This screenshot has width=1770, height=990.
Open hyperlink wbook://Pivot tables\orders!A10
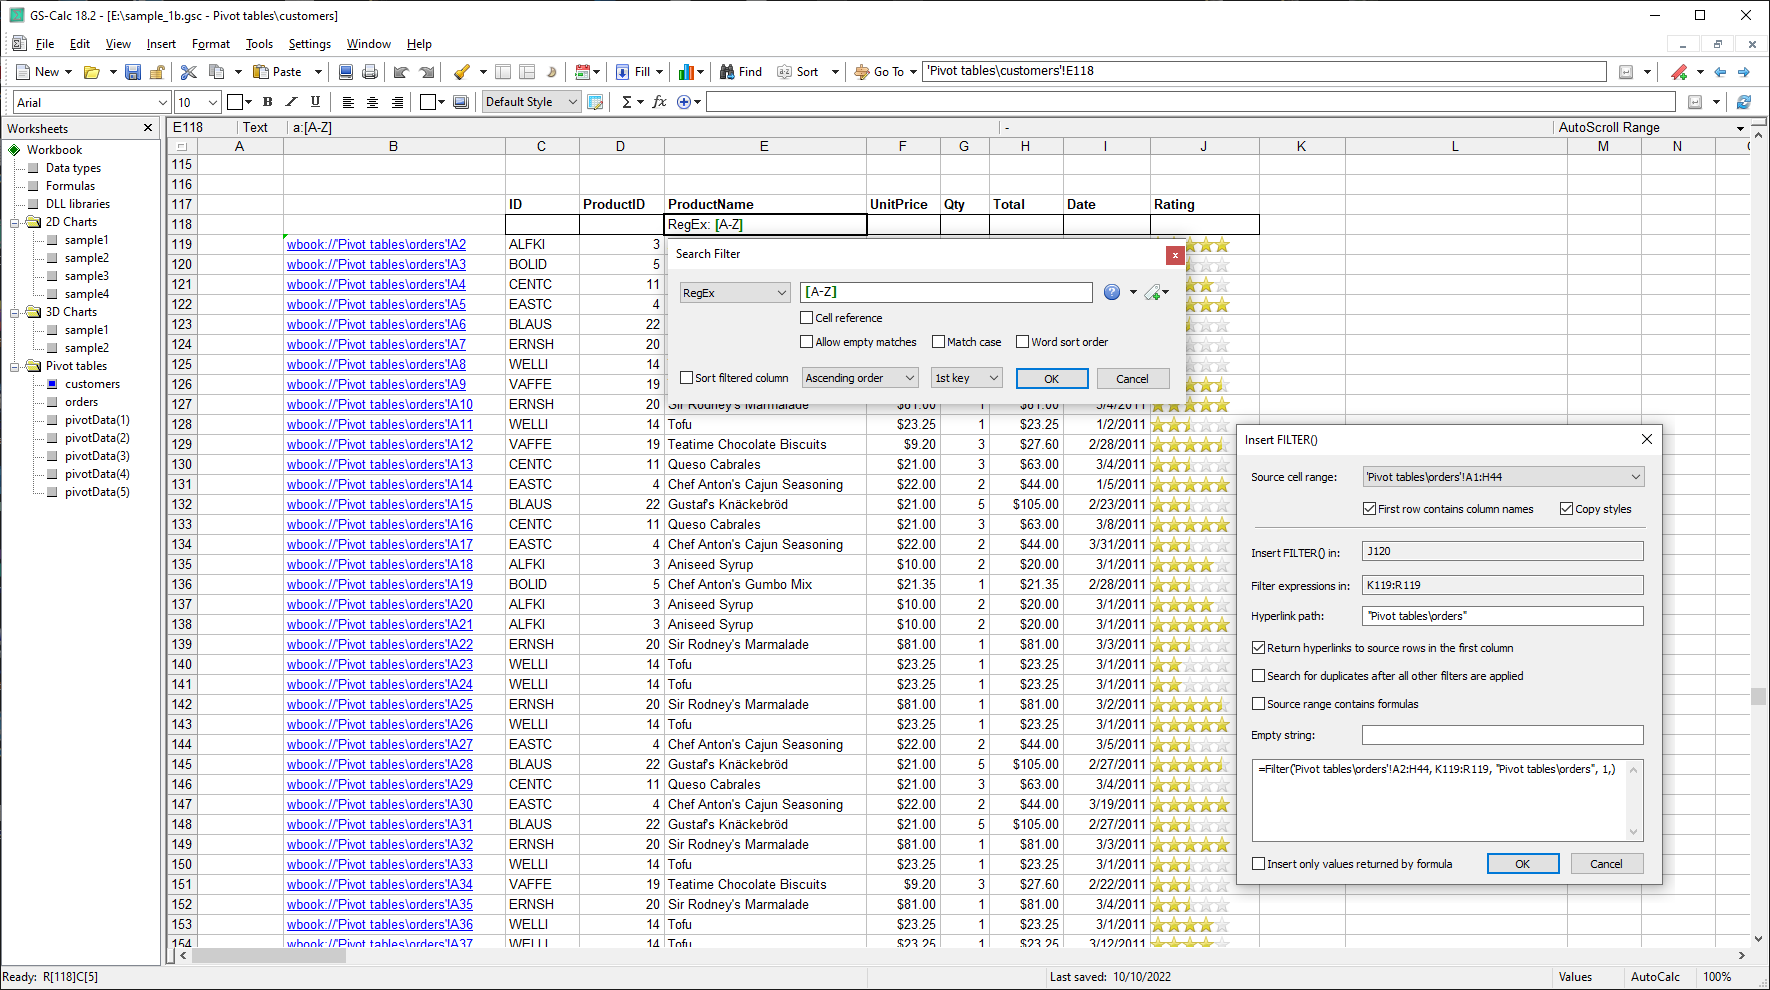pyautogui.click(x=380, y=405)
